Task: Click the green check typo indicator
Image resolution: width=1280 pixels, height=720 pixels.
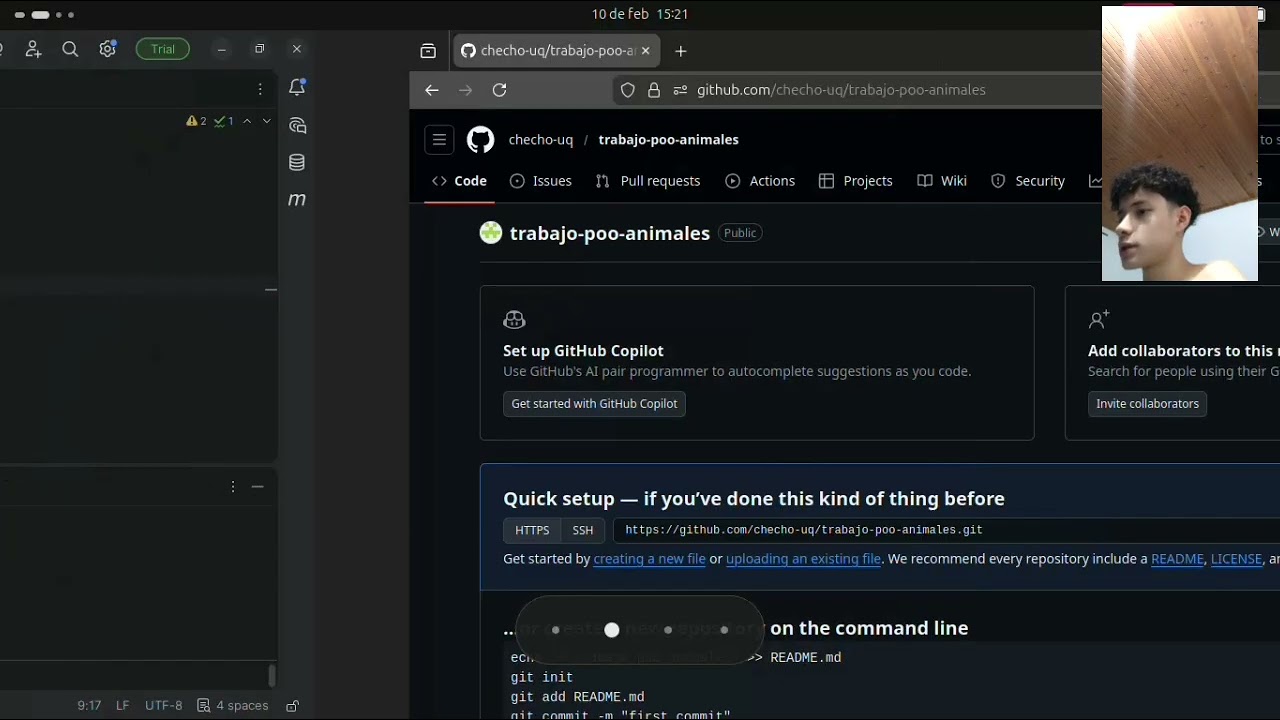Action: point(224,121)
